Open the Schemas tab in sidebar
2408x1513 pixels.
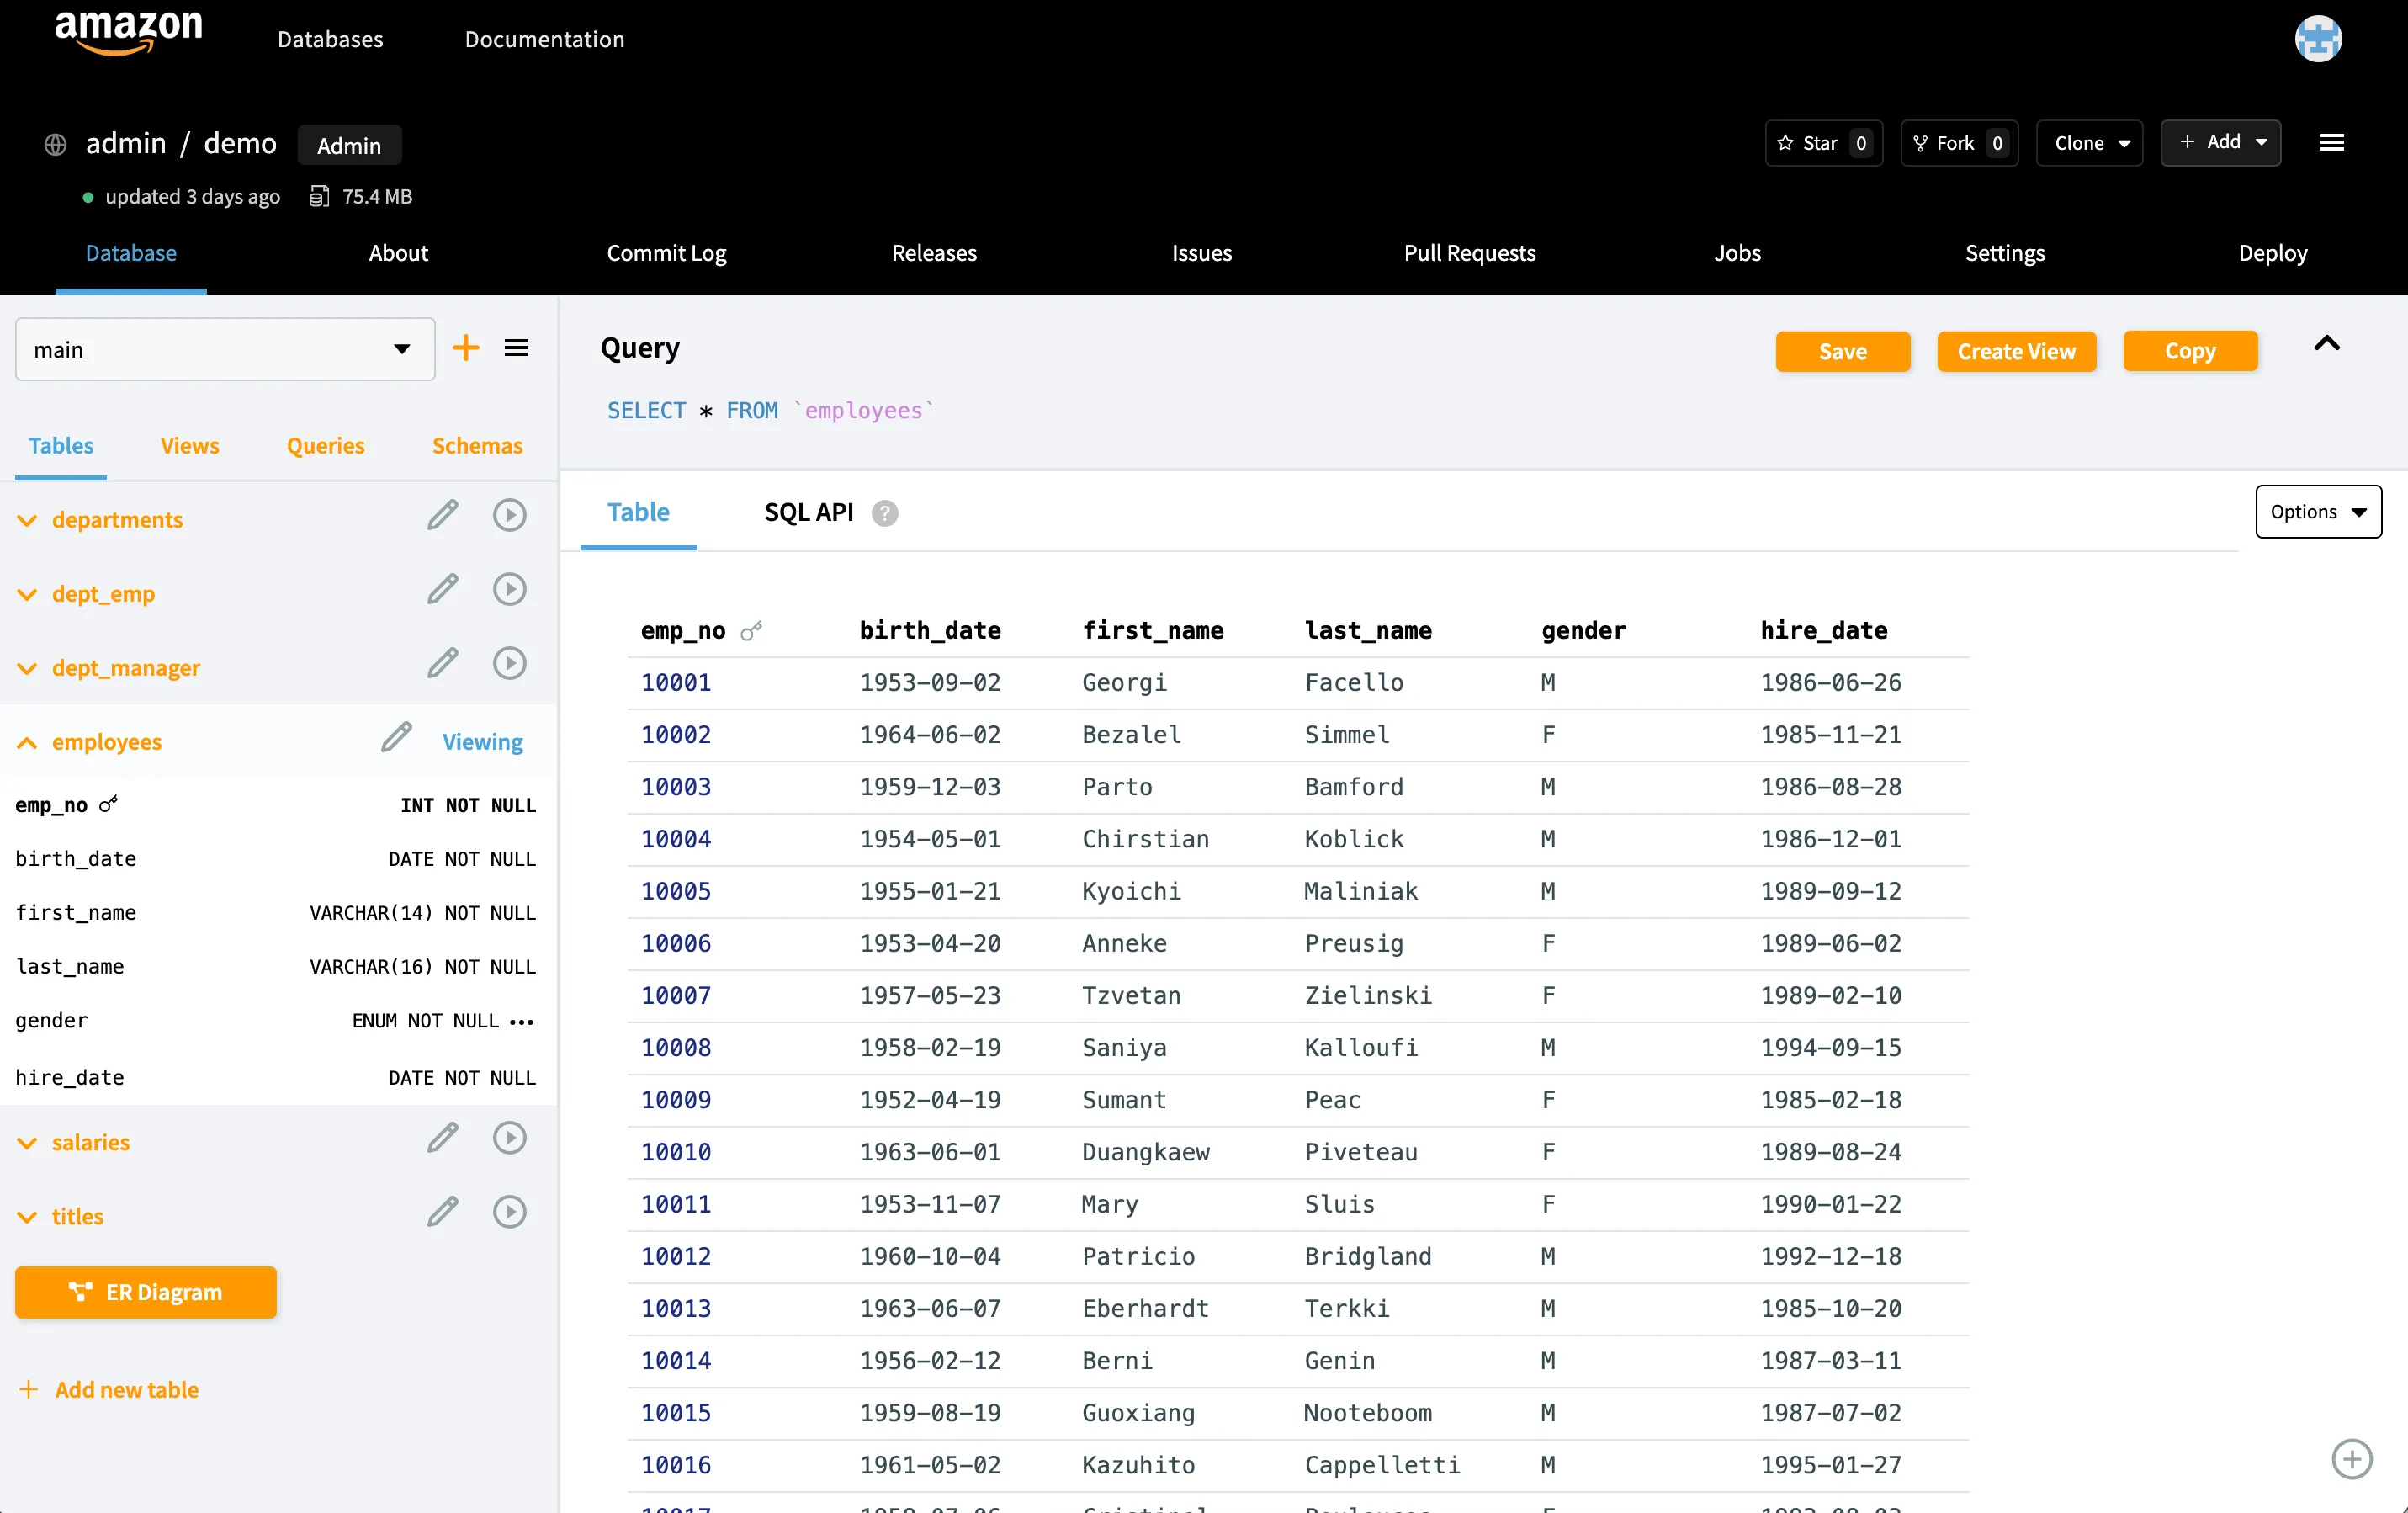tap(477, 446)
